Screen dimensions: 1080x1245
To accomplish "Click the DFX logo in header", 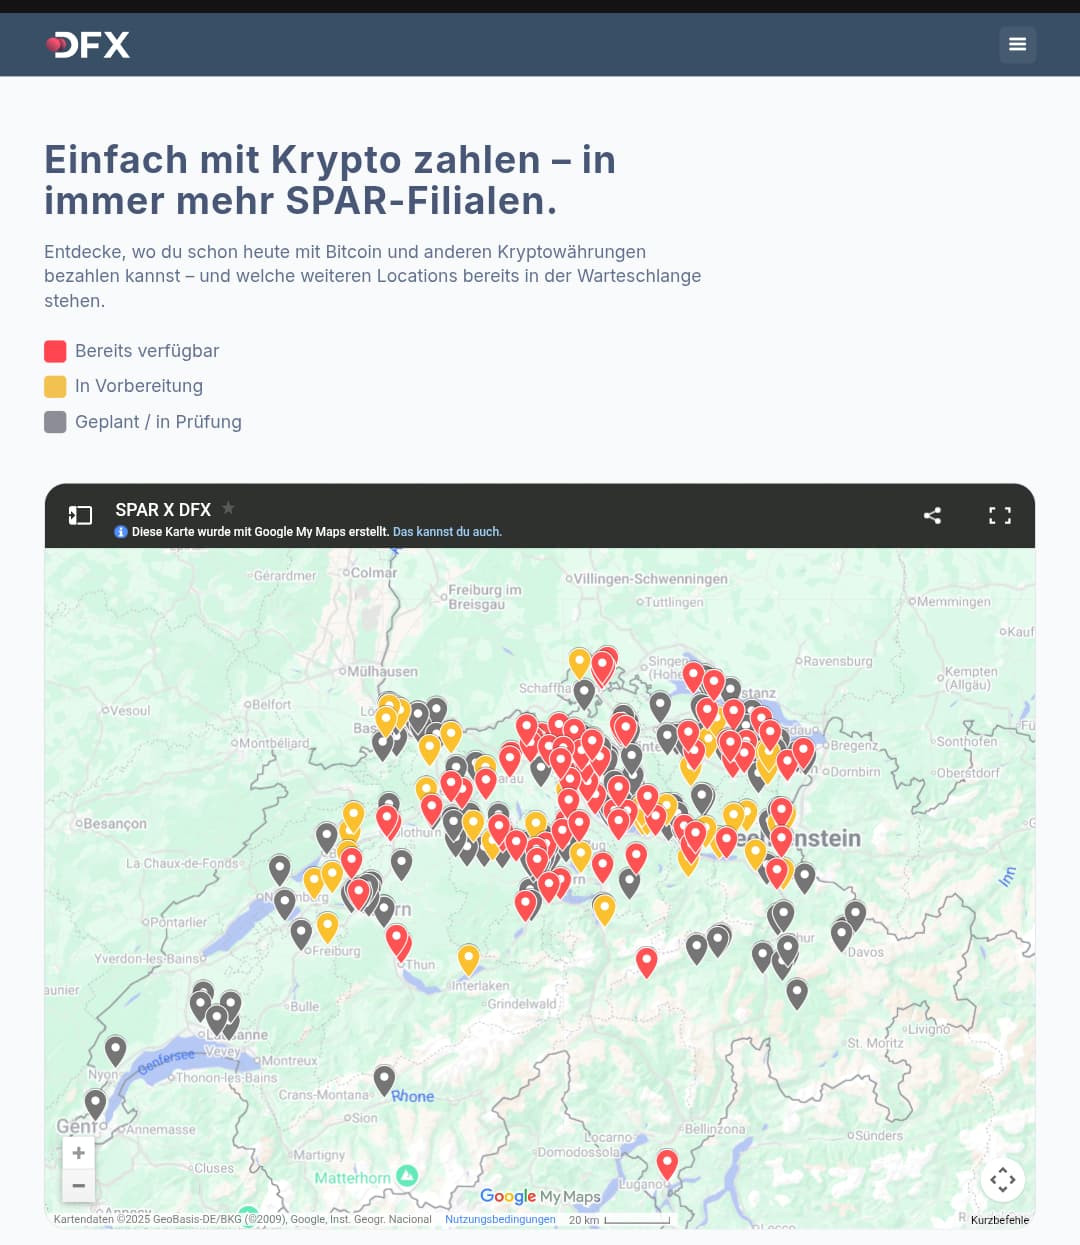I will (88, 45).
